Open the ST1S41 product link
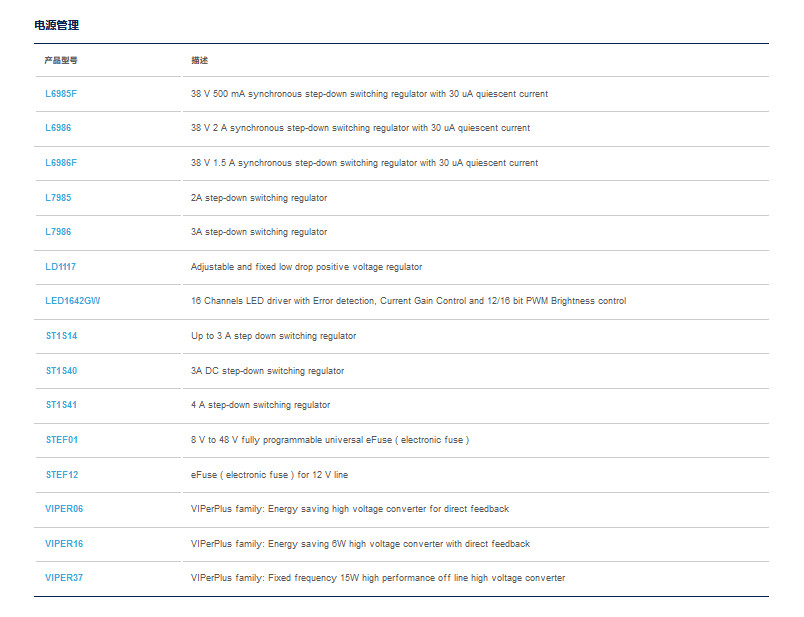804x617 pixels. click(x=61, y=405)
